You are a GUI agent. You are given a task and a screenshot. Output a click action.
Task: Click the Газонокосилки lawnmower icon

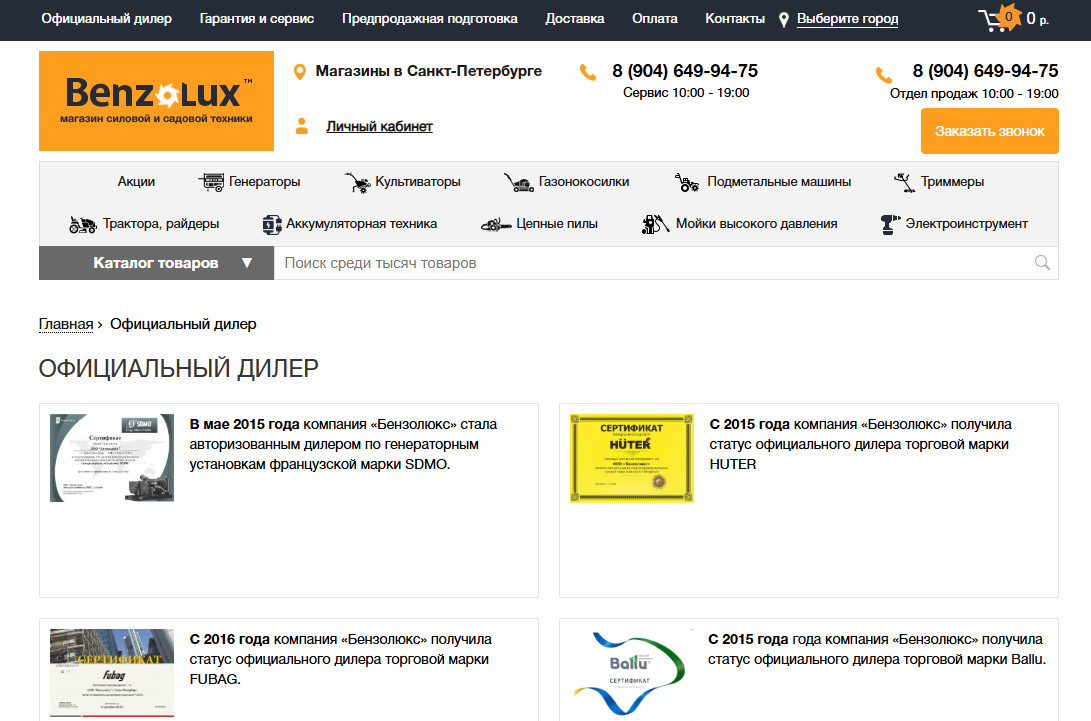pyautogui.click(x=519, y=183)
